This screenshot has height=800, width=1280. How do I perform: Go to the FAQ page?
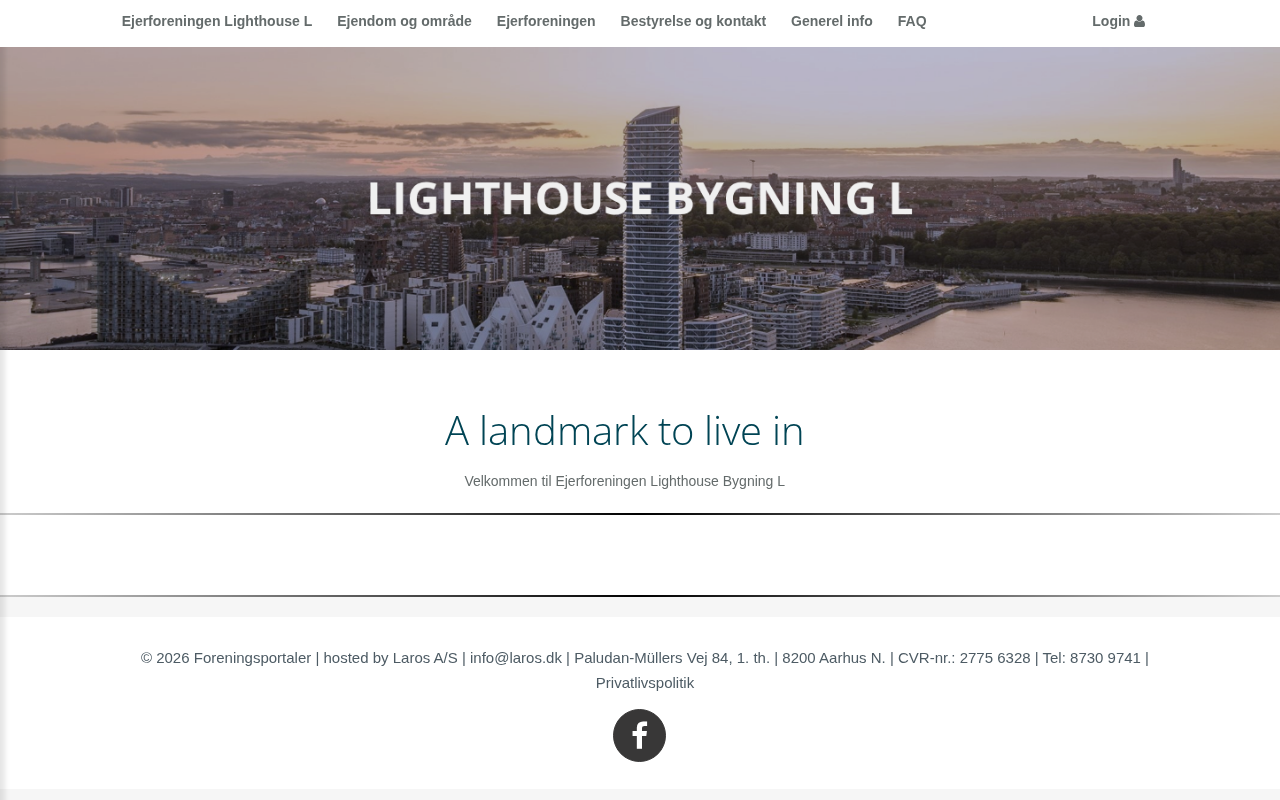pos(912,21)
